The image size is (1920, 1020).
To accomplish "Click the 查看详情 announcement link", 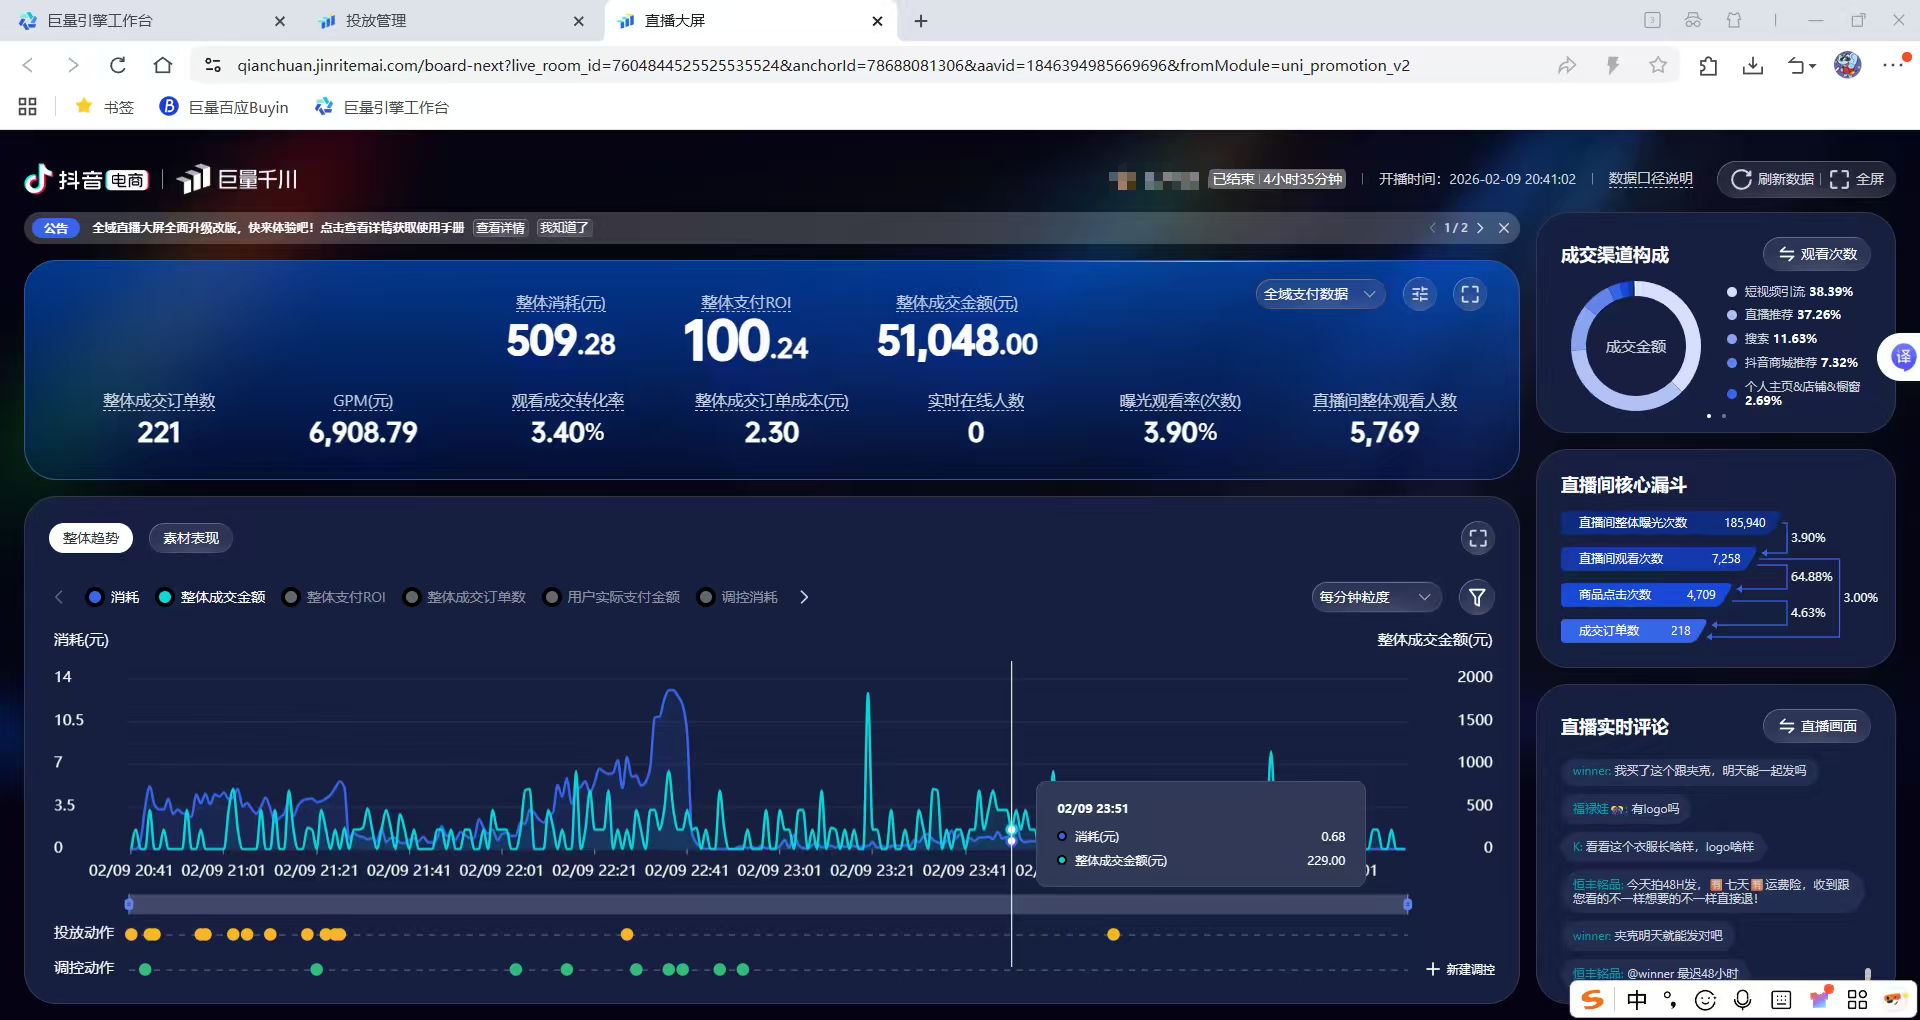I will [500, 228].
